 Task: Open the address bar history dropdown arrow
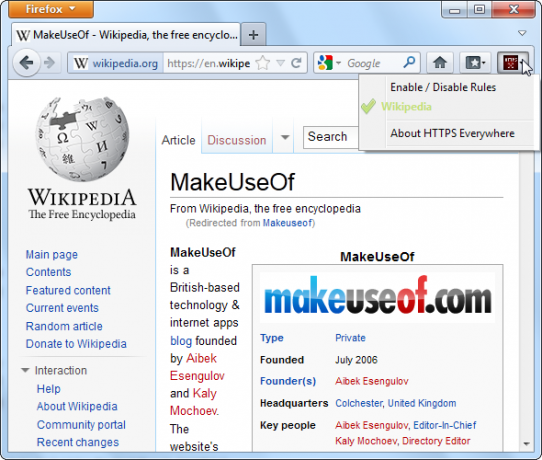(x=280, y=63)
